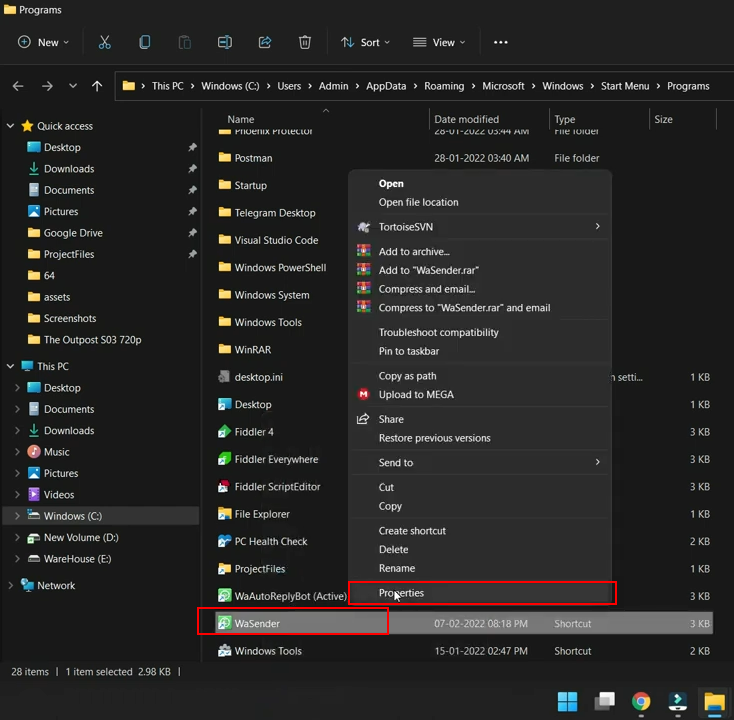The height and width of the screenshot is (720, 734).
Task: Expand the Music node under This PC
Action: 17,452
